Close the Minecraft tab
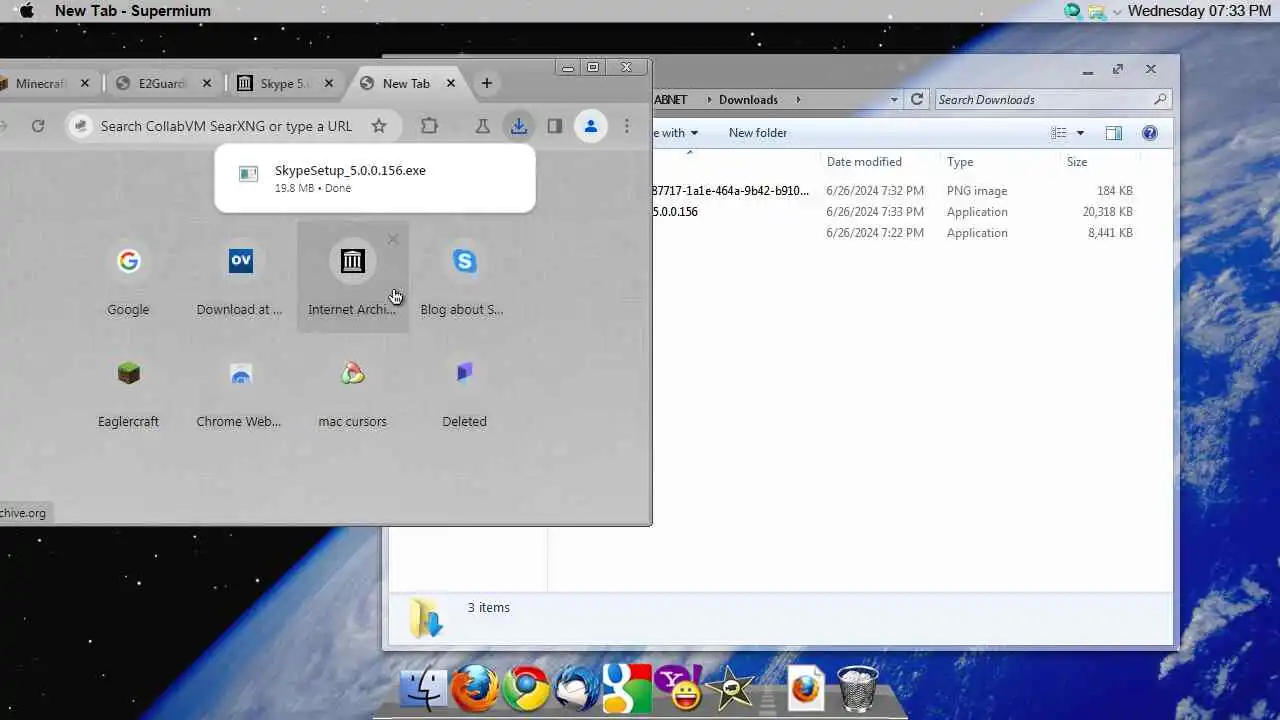 tap(85, 84)
